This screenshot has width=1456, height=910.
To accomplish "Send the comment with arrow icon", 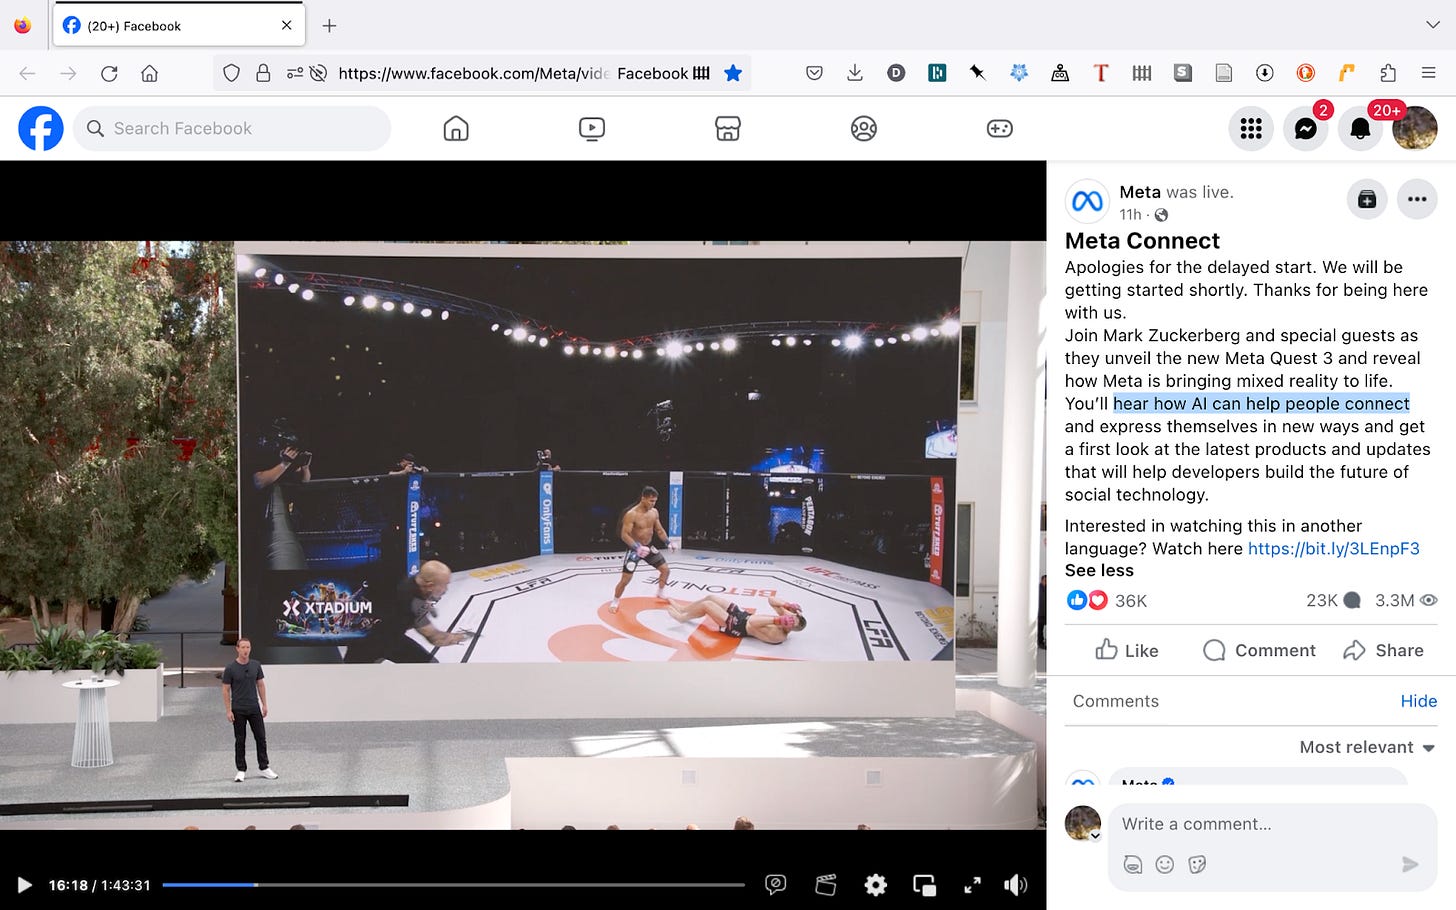I will 1410,864.
